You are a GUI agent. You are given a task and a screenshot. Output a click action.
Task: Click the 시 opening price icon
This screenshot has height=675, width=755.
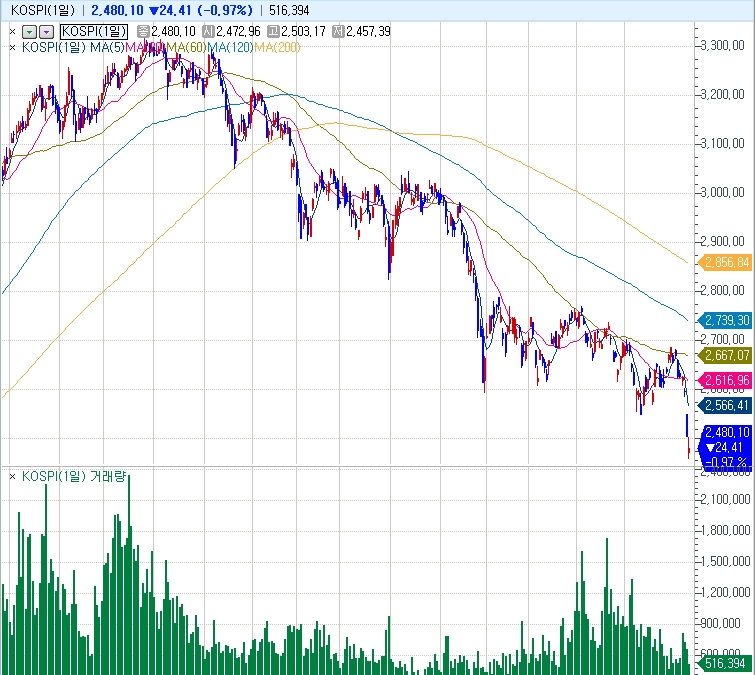coord(208,32)
